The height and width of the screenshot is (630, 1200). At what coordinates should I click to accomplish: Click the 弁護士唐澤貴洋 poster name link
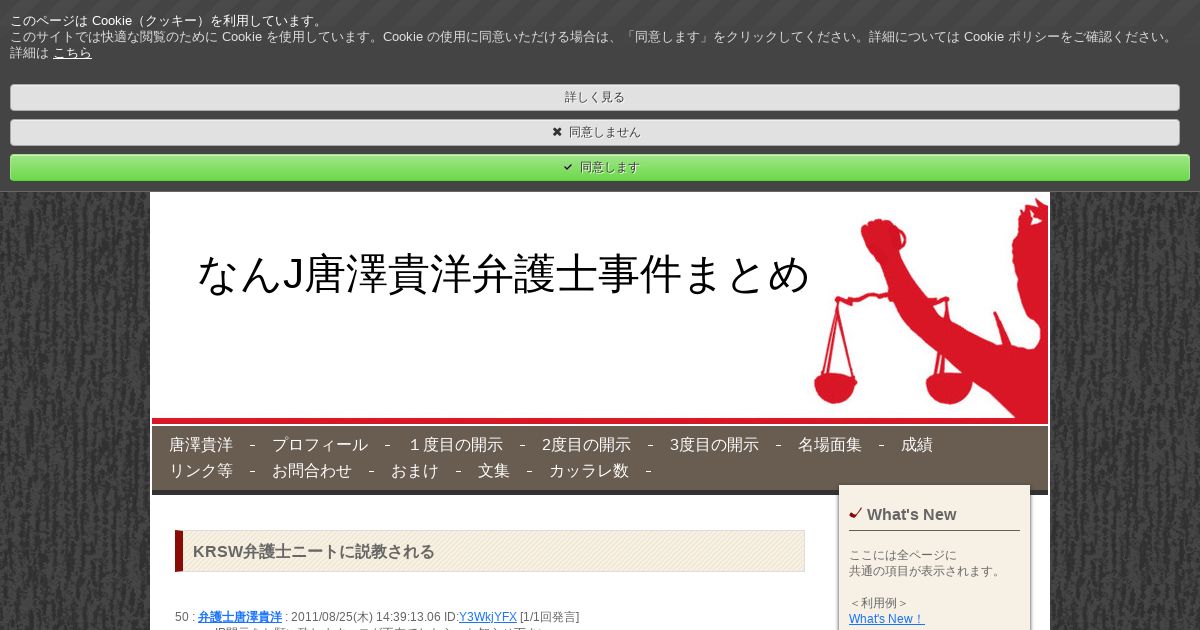(x=240, y=617)
